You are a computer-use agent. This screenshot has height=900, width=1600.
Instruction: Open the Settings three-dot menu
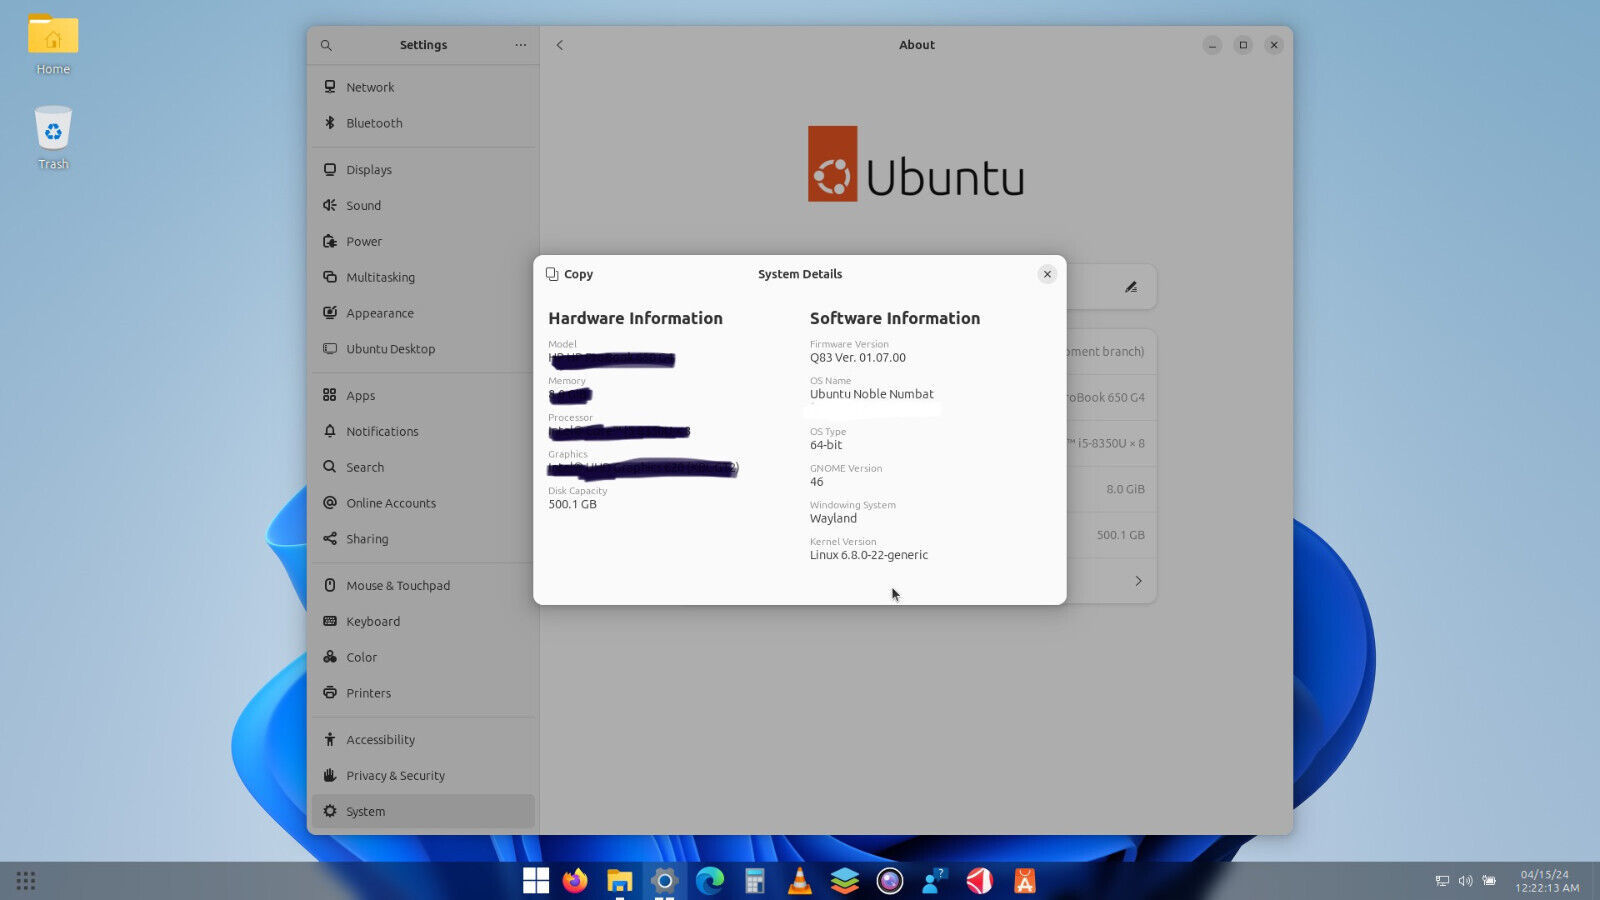520,45
